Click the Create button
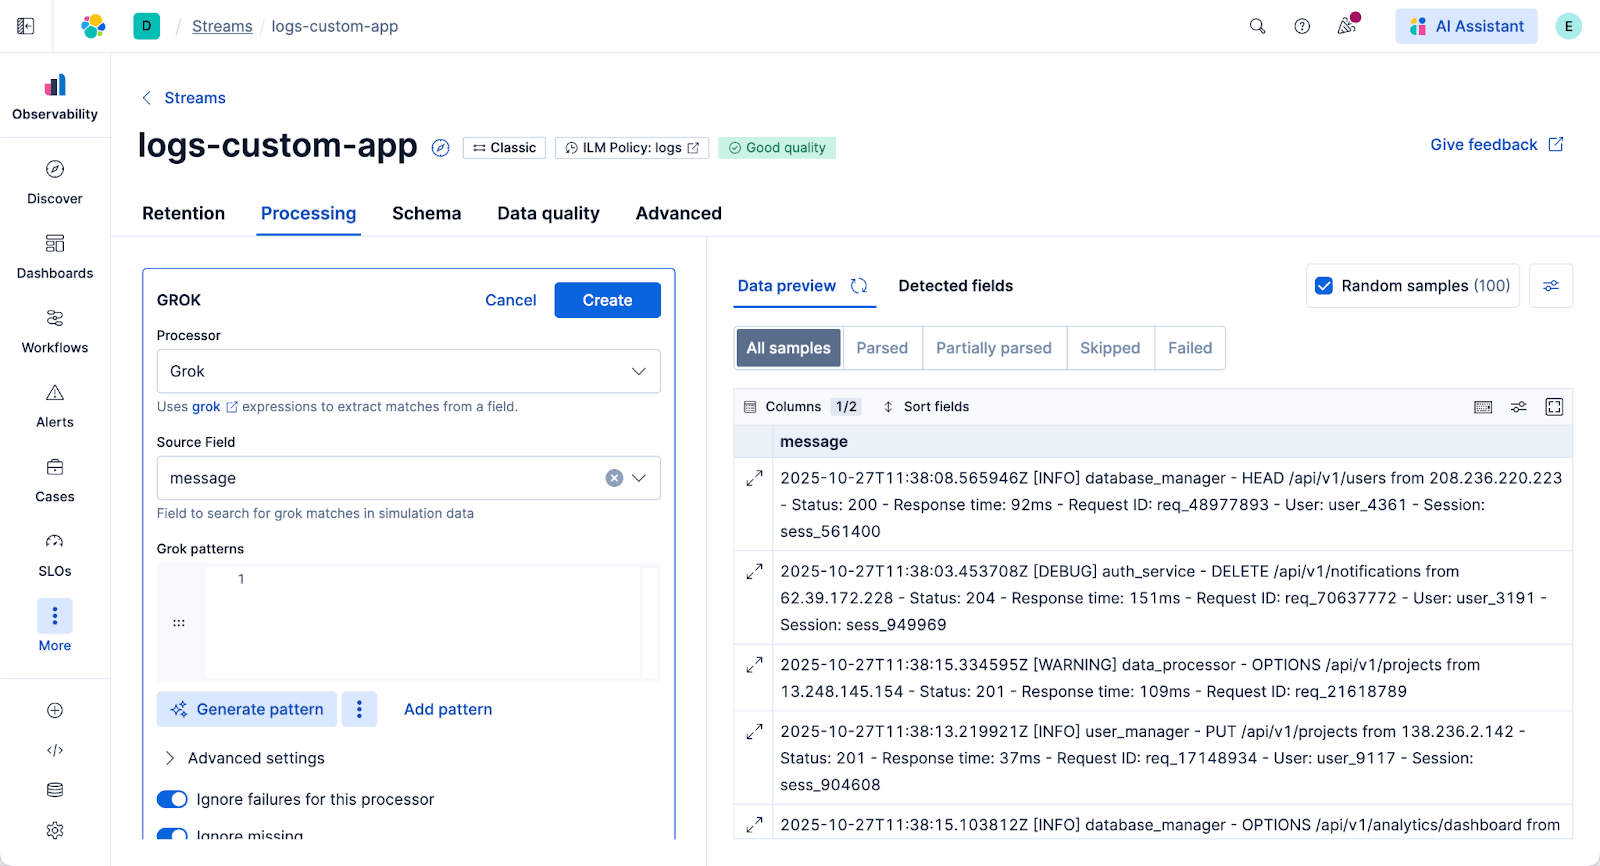1600x866 pixels. coord(607,300)
